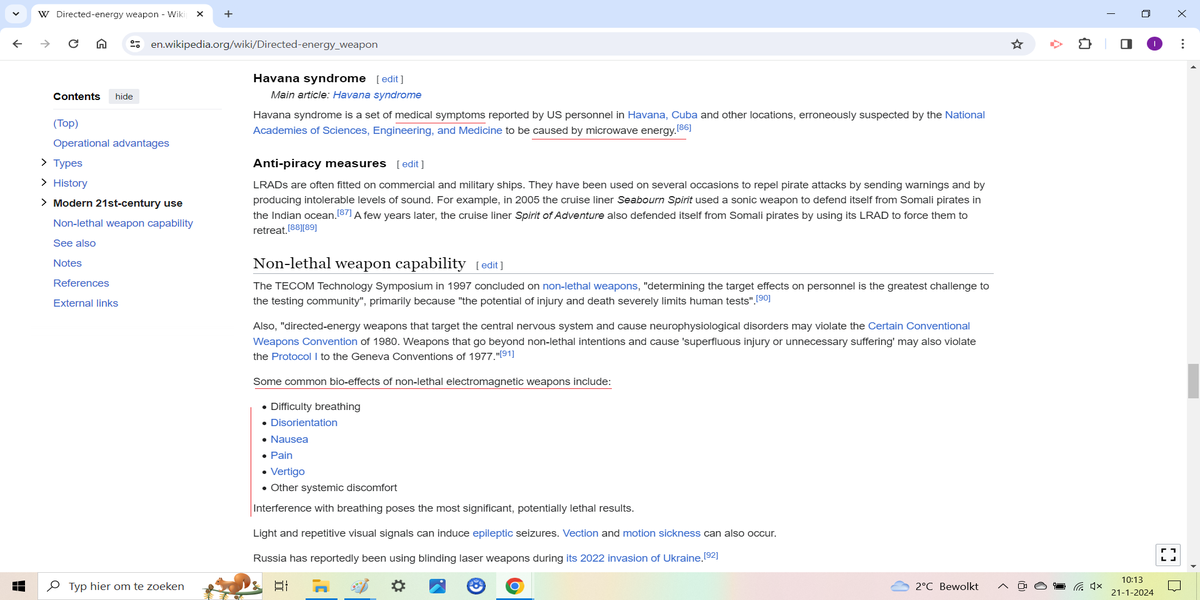
Task: Click the page vertical scrollbar thumb
Action: 1193,381
